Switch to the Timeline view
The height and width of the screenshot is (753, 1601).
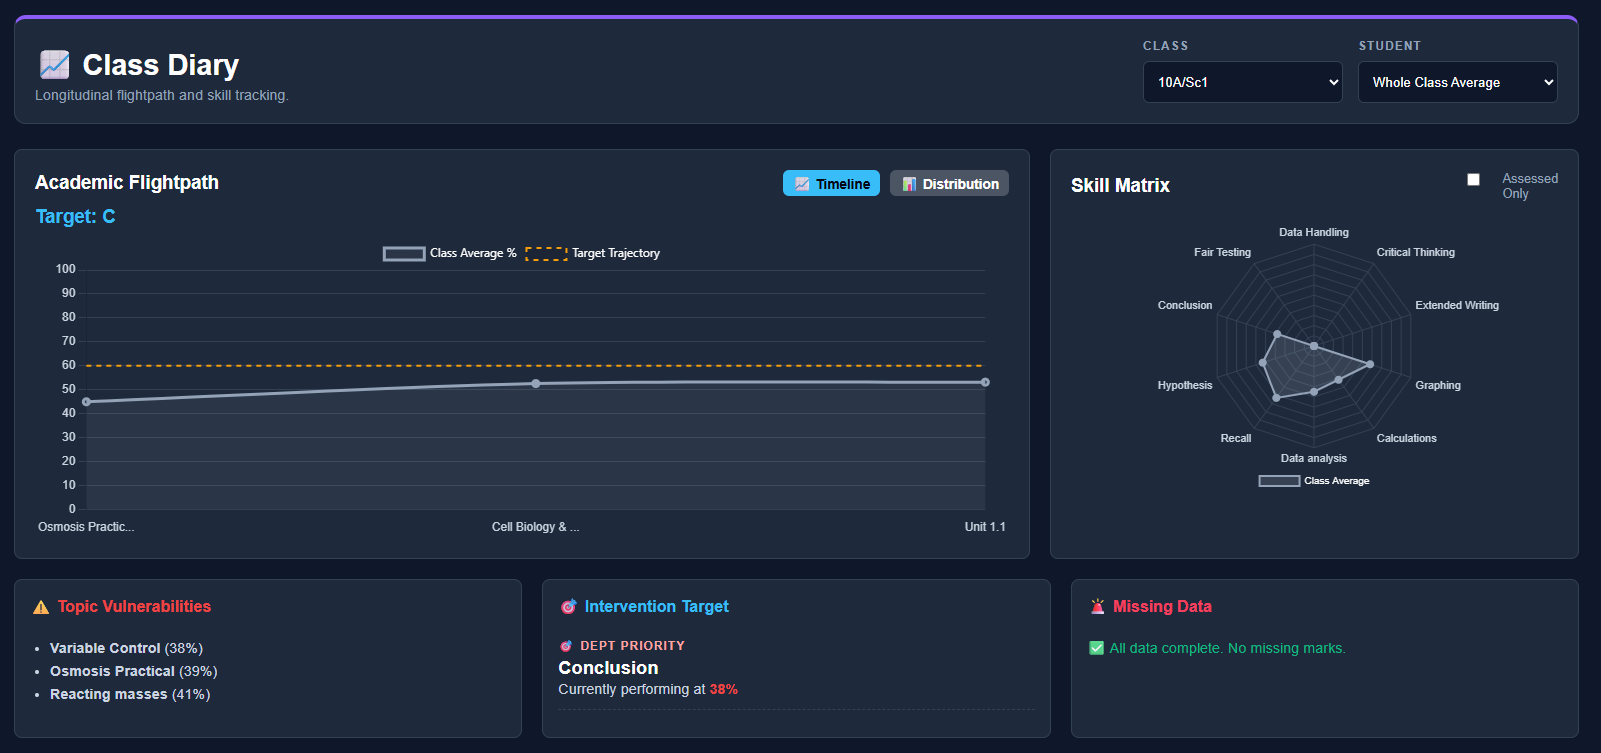pyautogui.click(x=831, y=184)
